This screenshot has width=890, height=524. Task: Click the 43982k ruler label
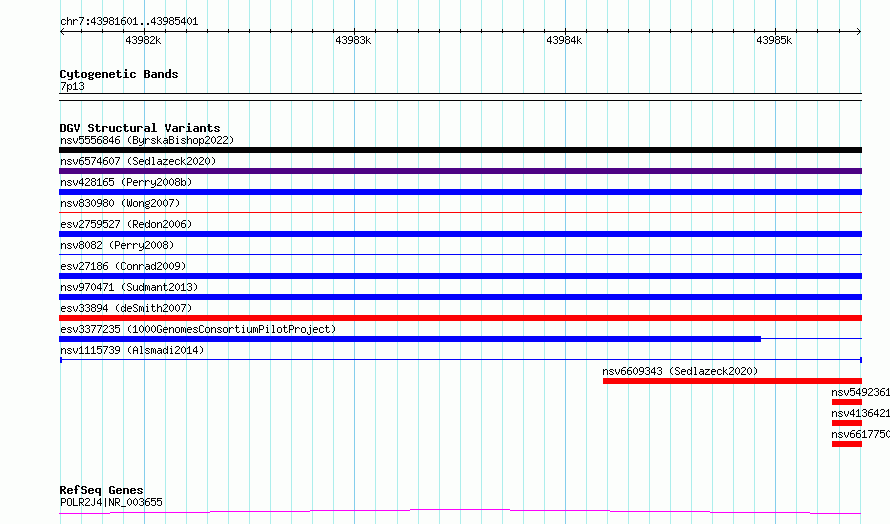tap(143, 40)
